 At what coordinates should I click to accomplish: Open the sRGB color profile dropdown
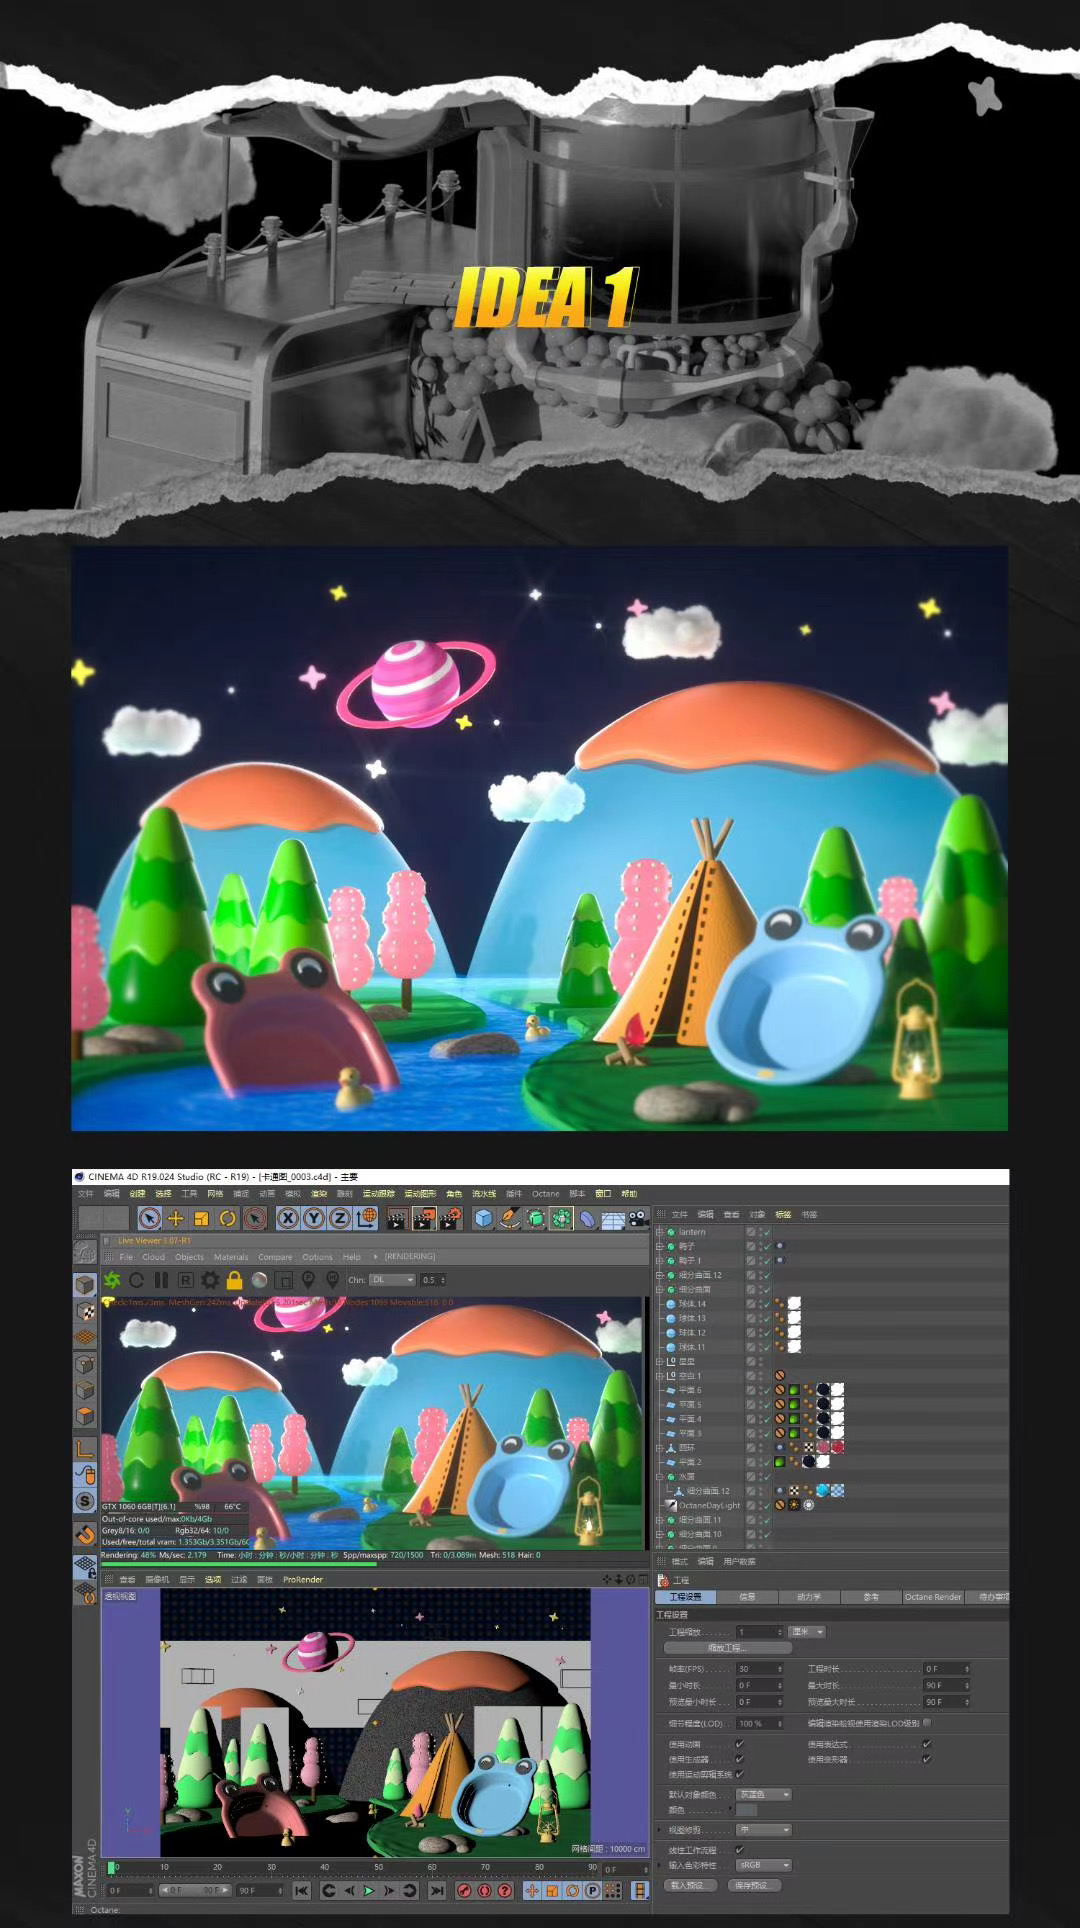tap(764, 1865)
